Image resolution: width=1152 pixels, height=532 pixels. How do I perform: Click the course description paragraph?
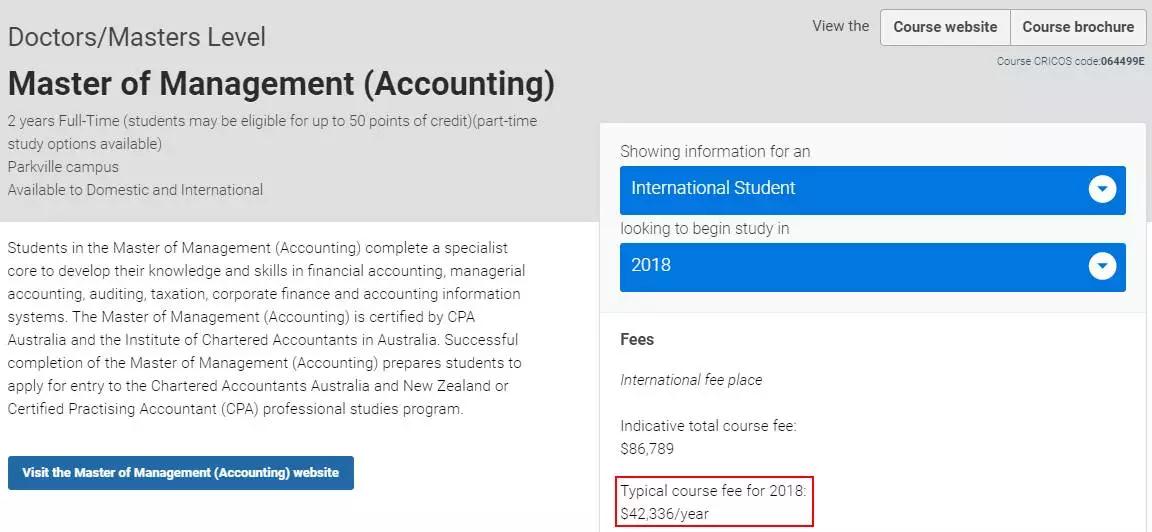265,328
